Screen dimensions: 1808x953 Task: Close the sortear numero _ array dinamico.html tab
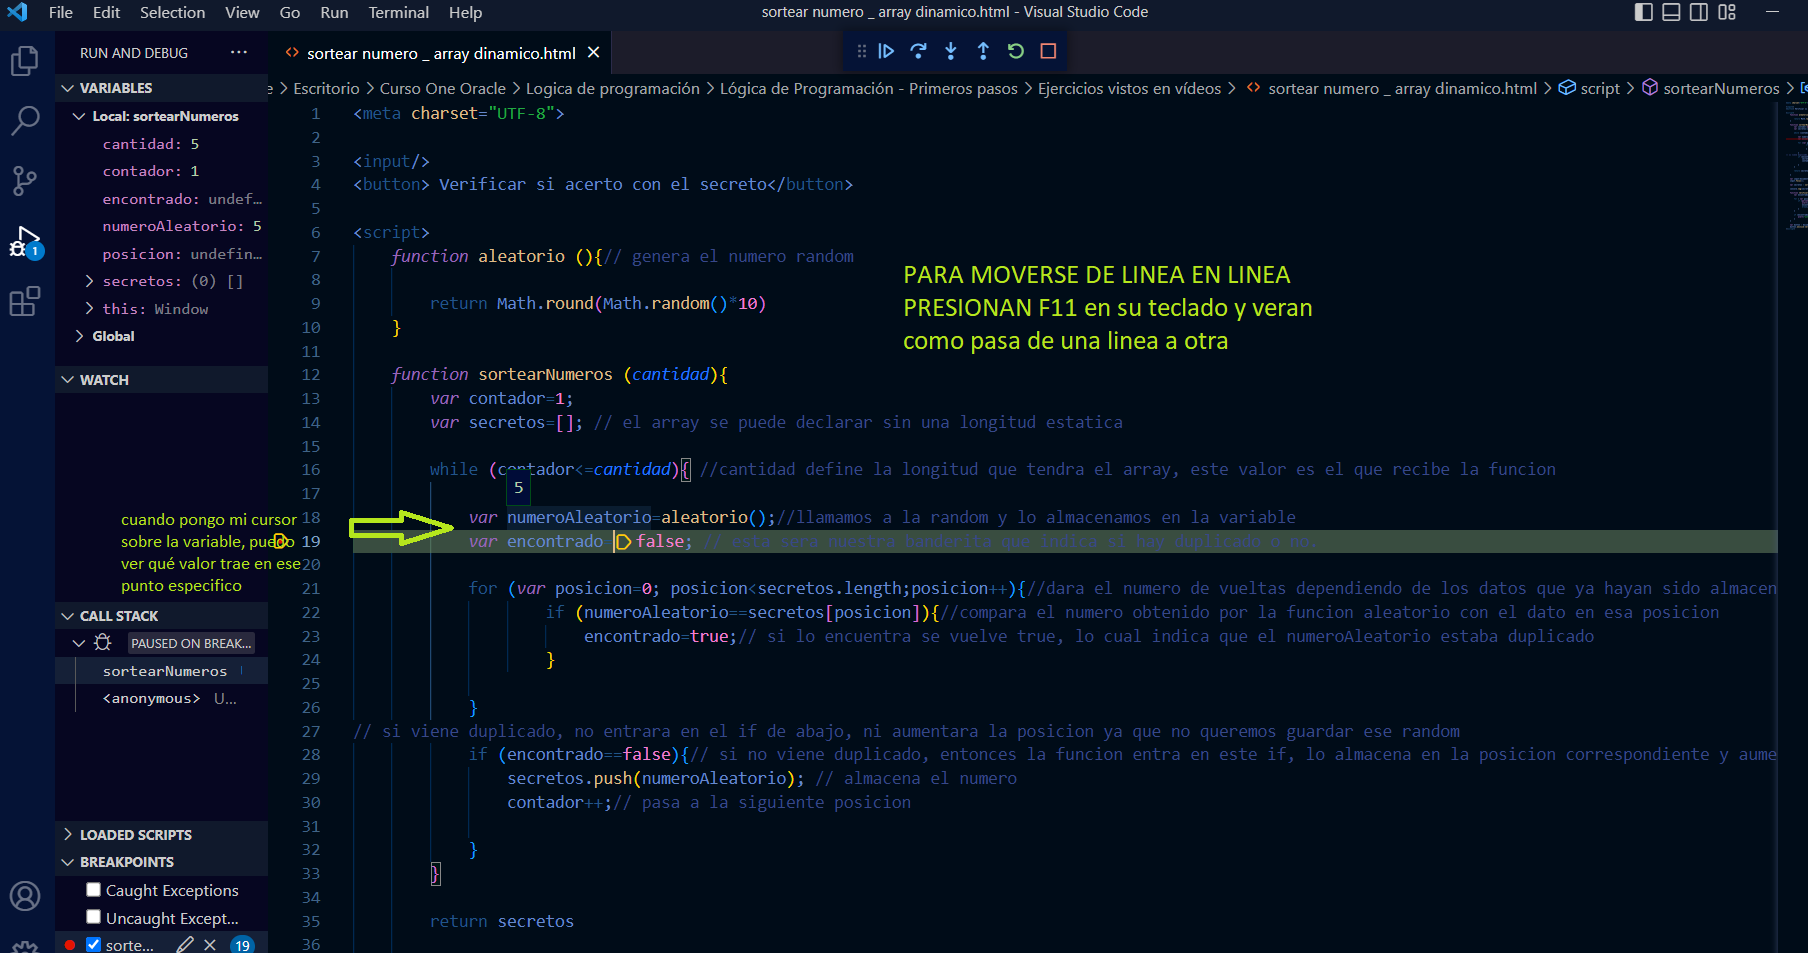click(594, 52)
